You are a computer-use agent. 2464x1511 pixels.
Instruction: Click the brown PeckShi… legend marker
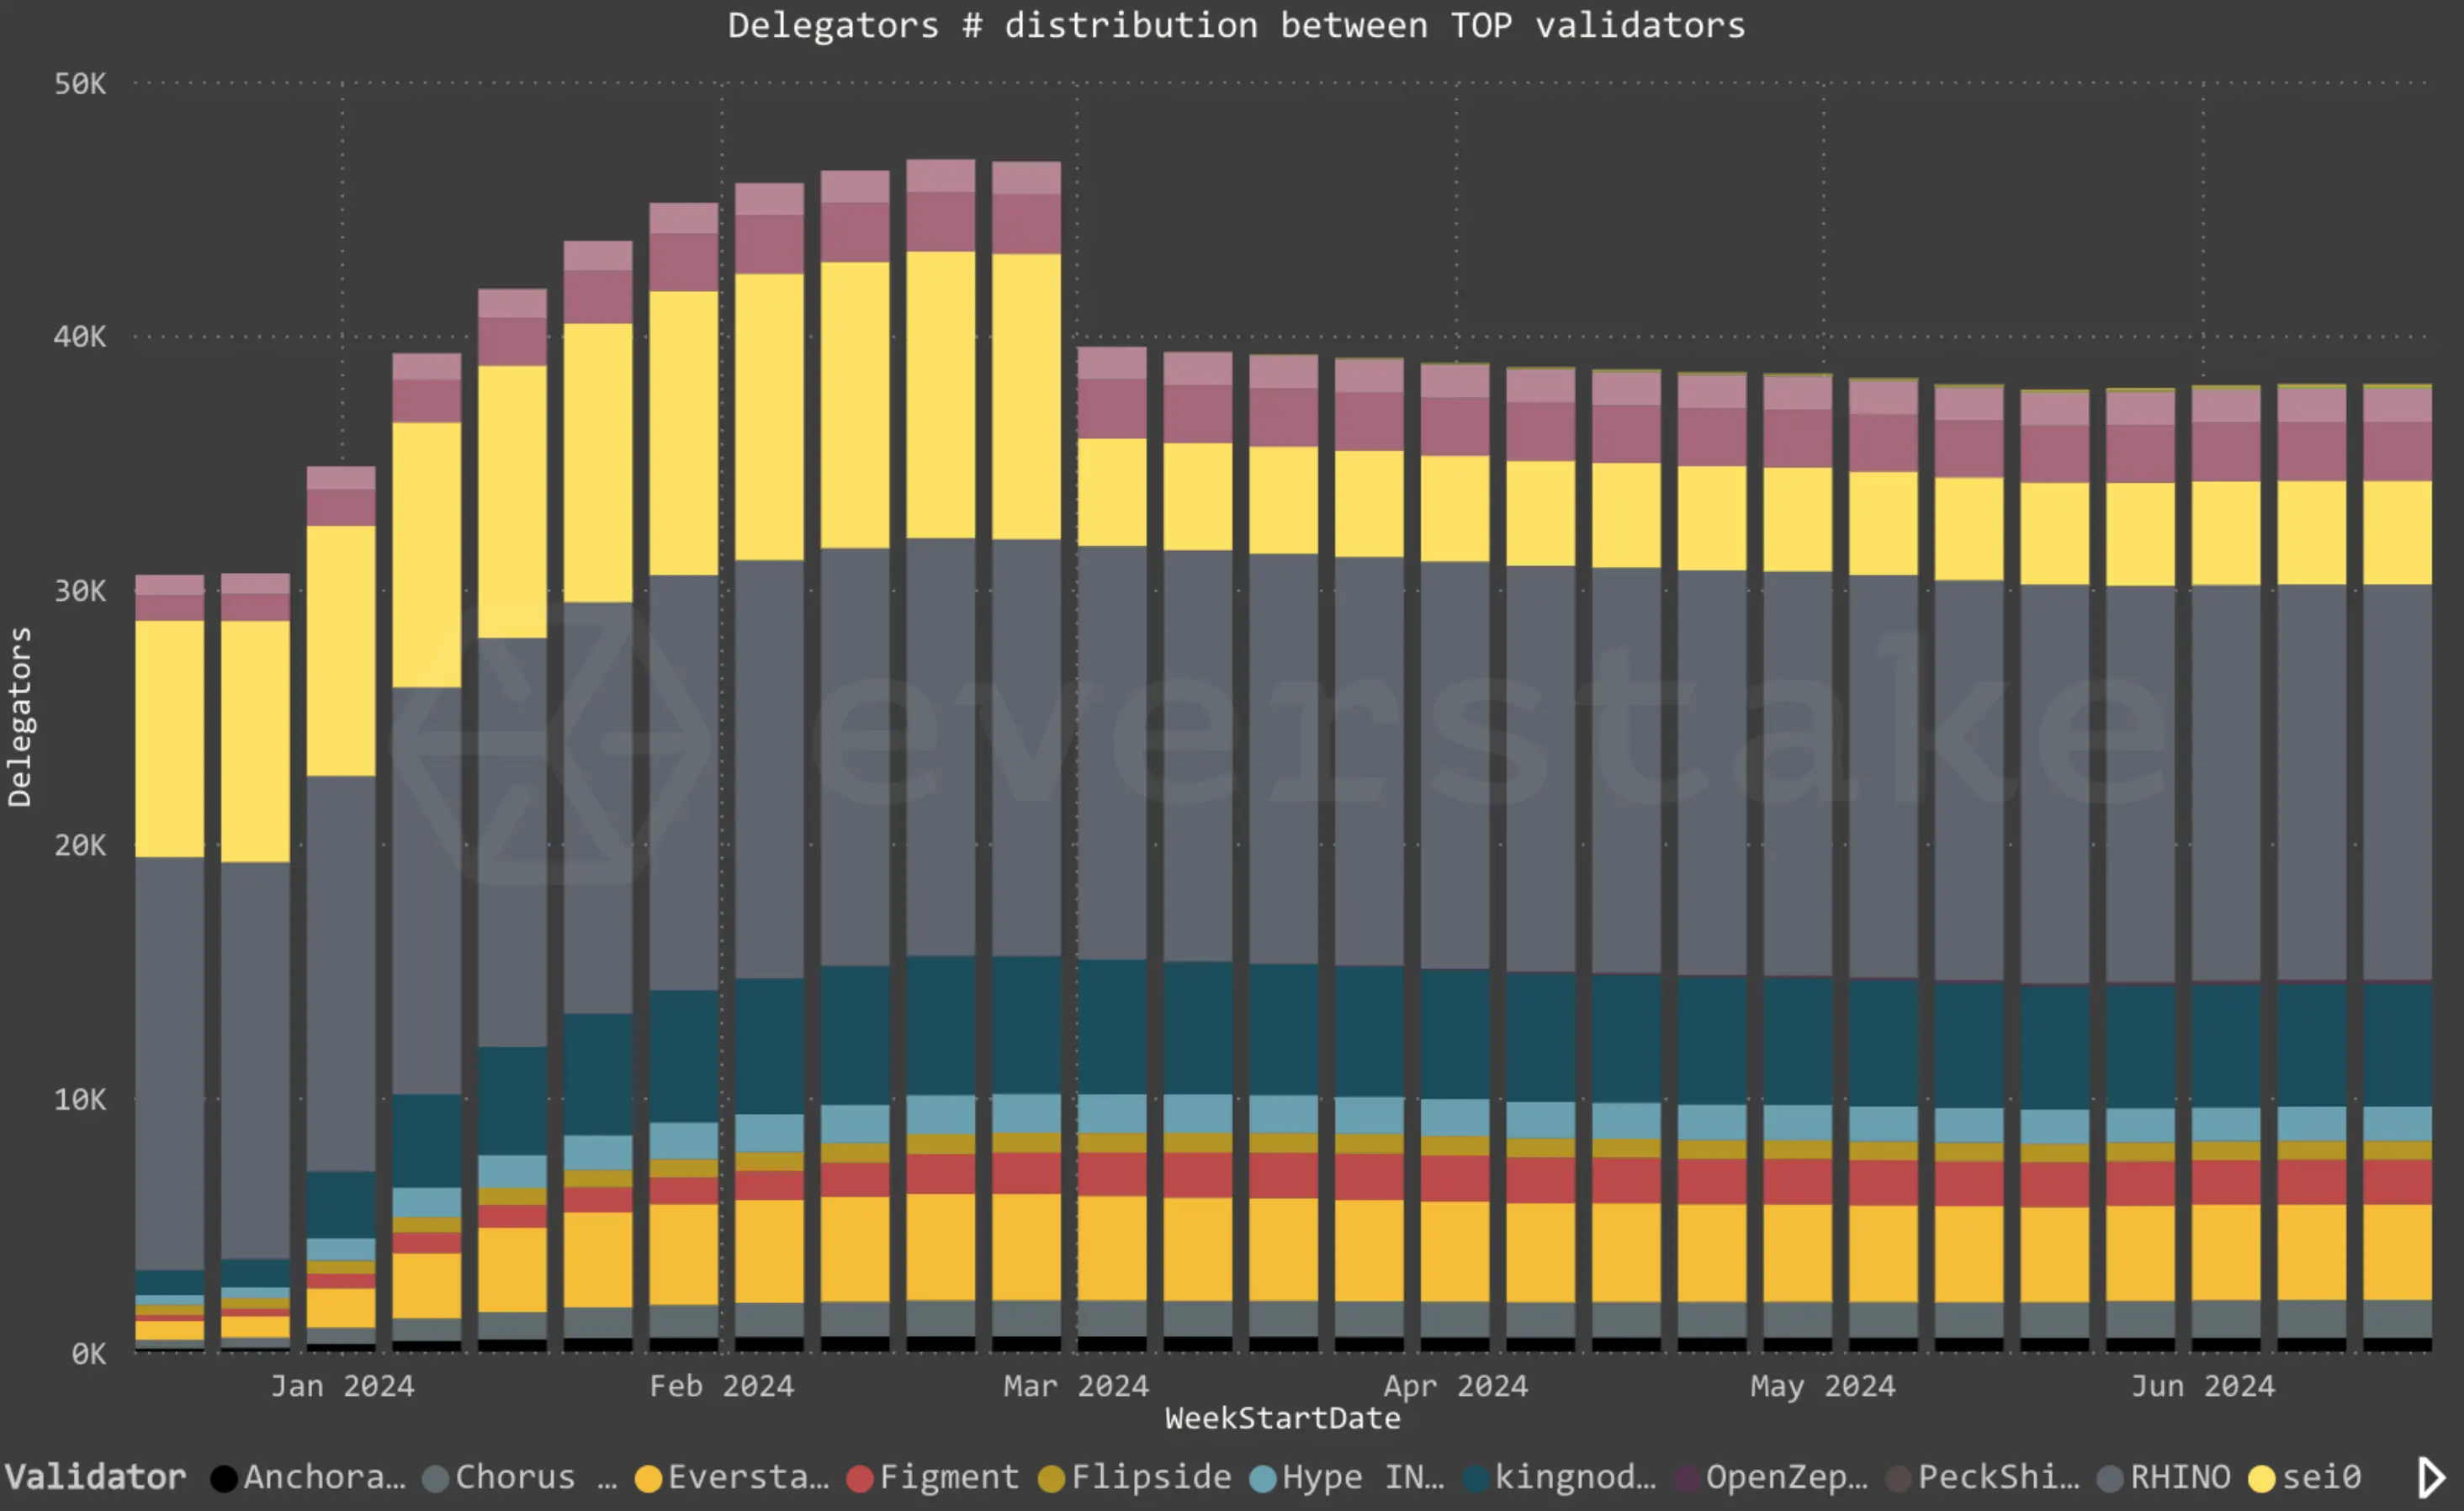tap(1899, 1478)
